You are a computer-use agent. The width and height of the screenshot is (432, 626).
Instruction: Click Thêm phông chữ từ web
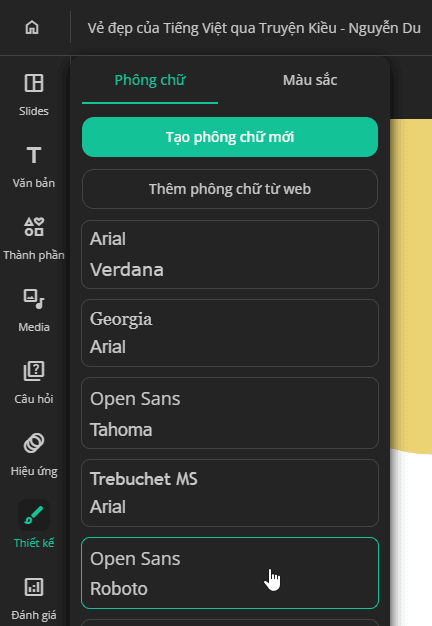tap(230, 189)
